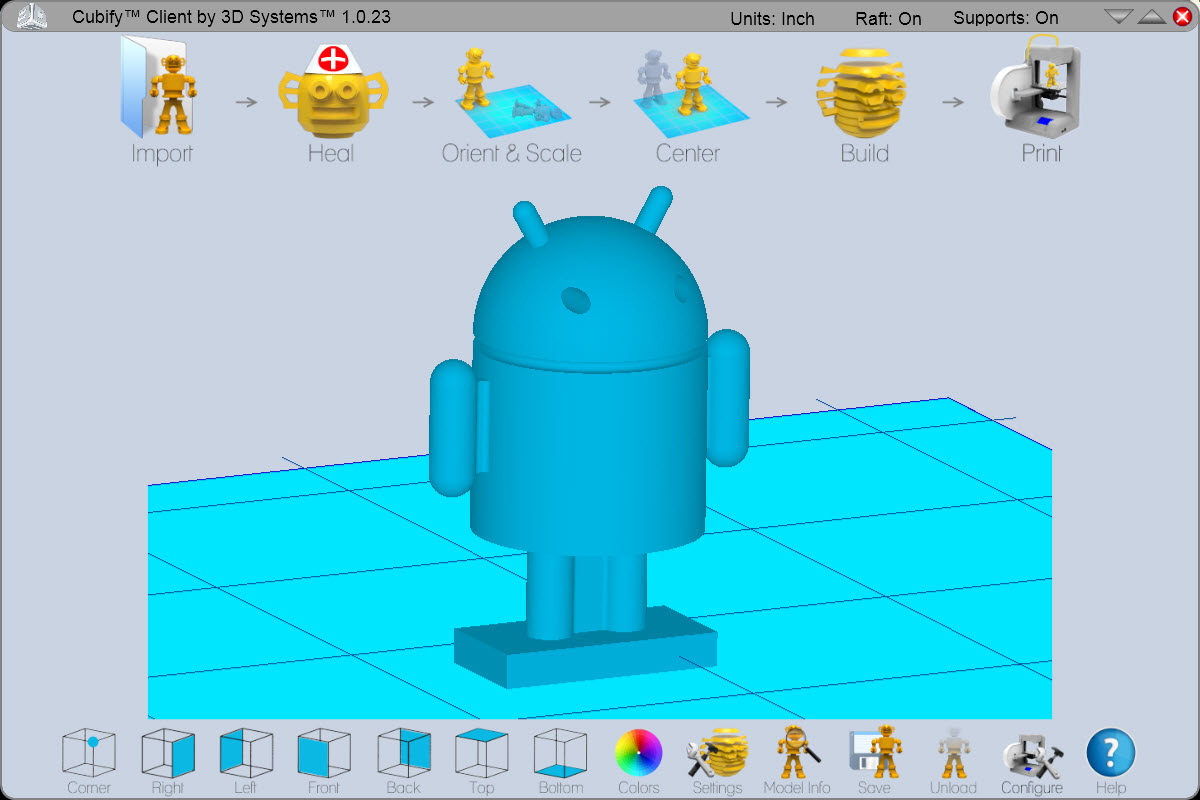Maximize window with up triangle button
1200x800 pixels.
pos(1151,16)
